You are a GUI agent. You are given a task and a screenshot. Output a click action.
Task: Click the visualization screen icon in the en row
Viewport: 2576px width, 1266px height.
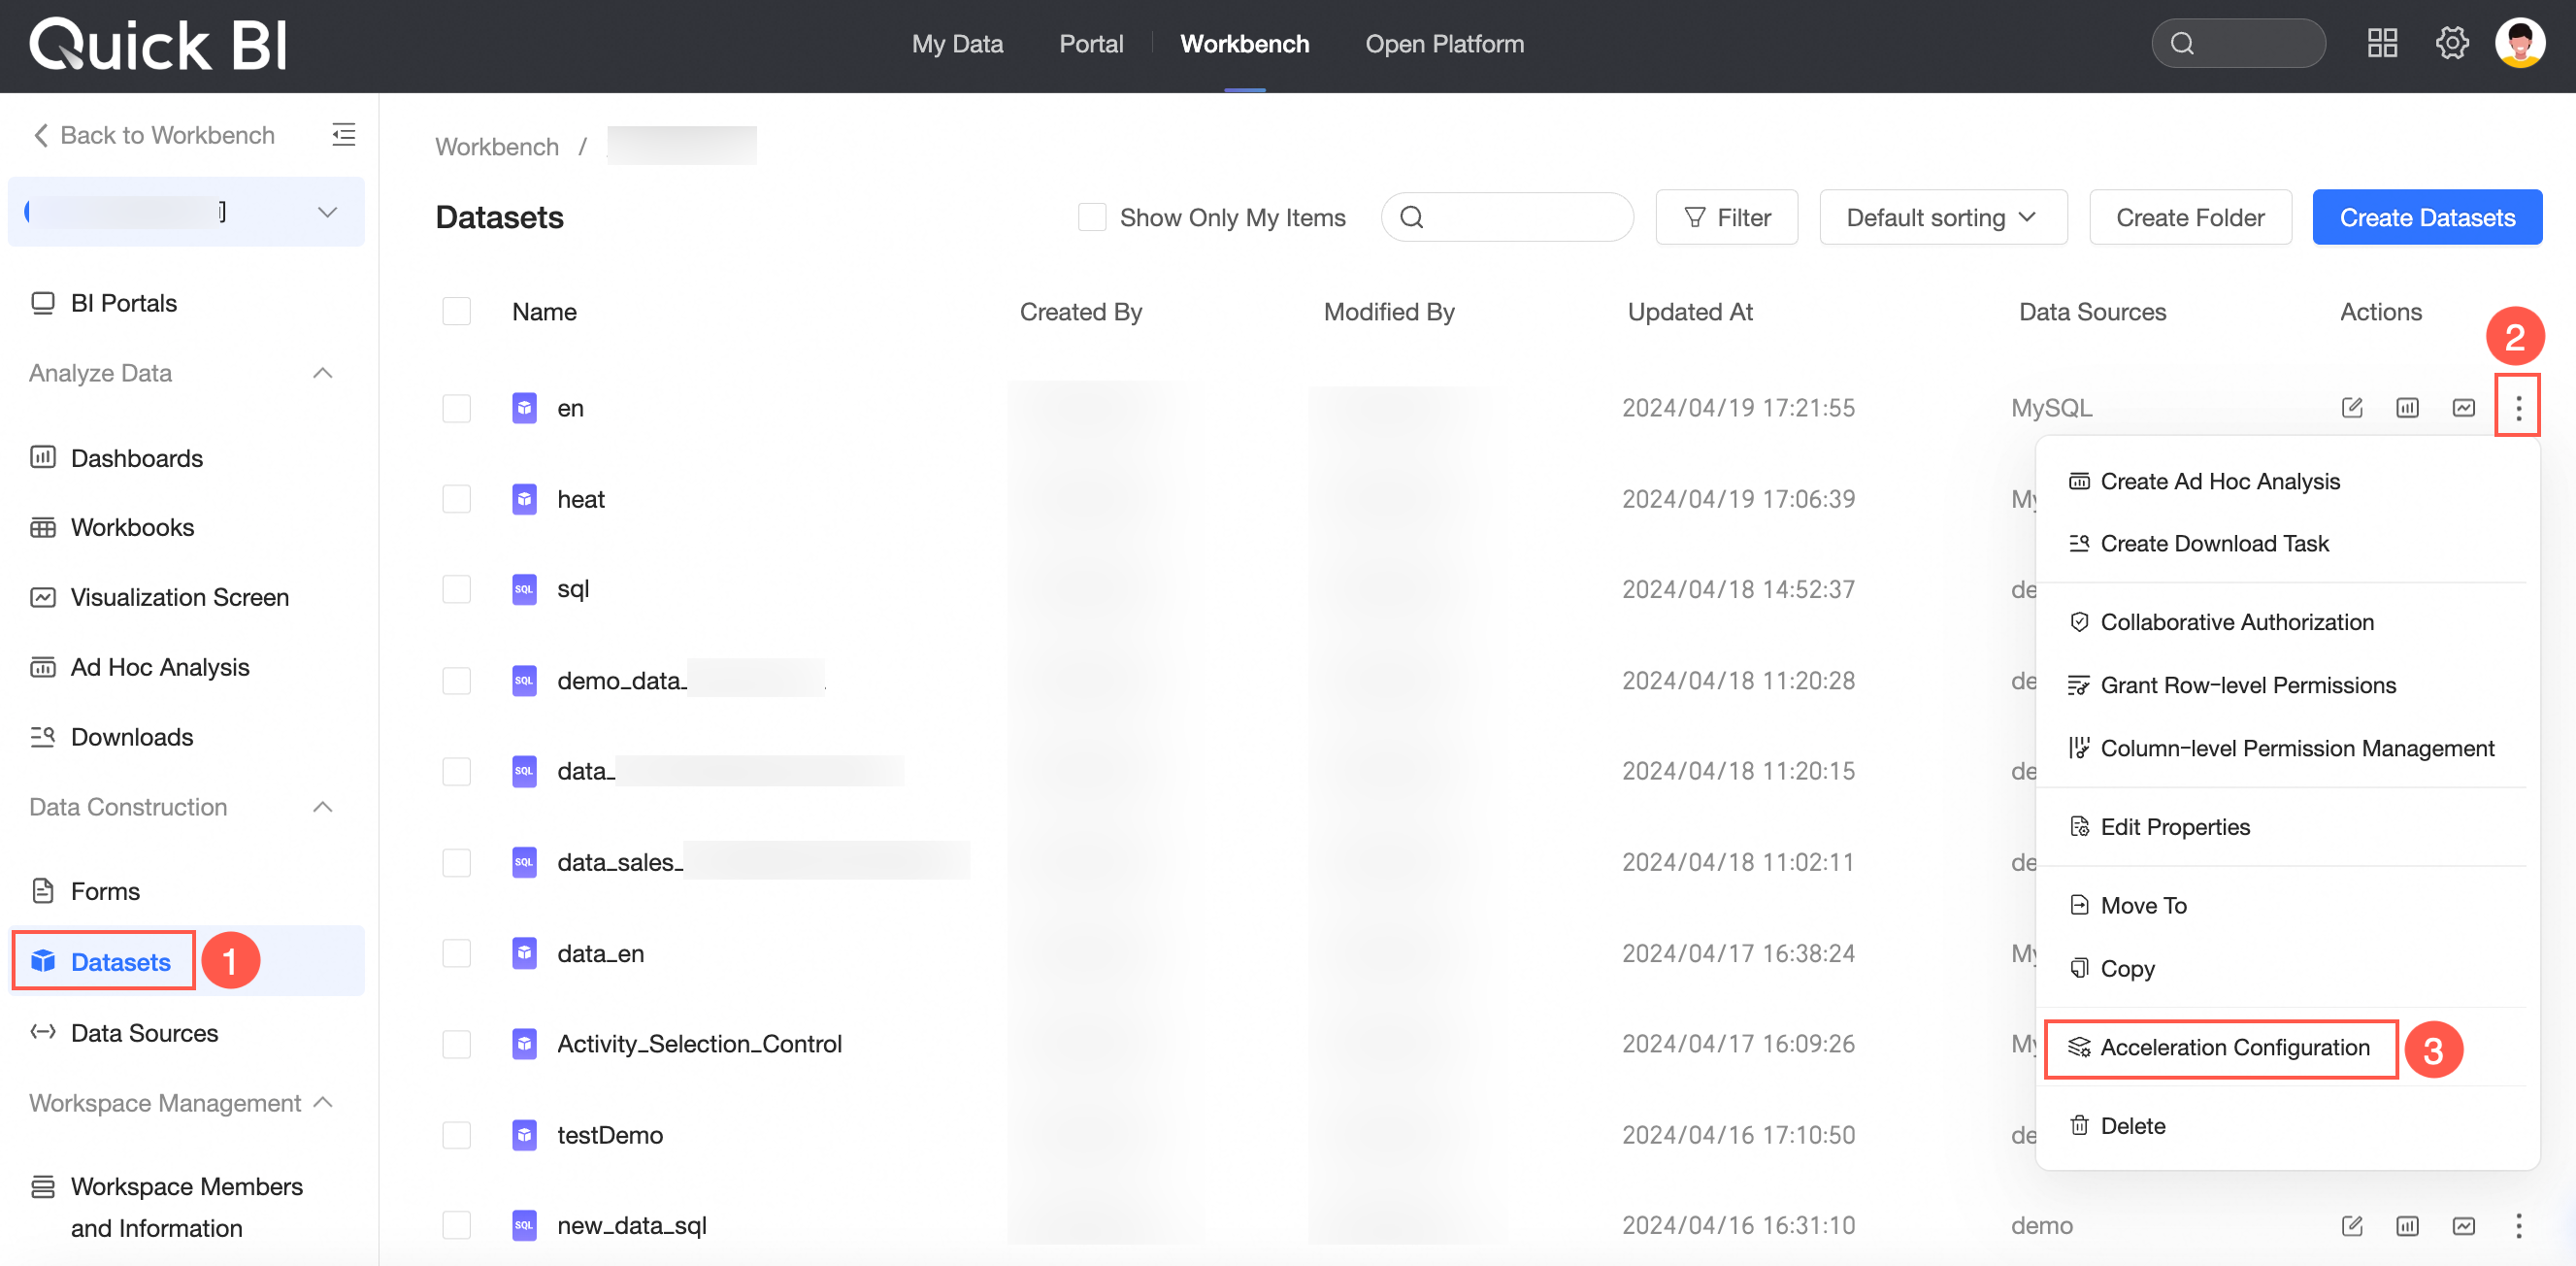[2463, 408]
